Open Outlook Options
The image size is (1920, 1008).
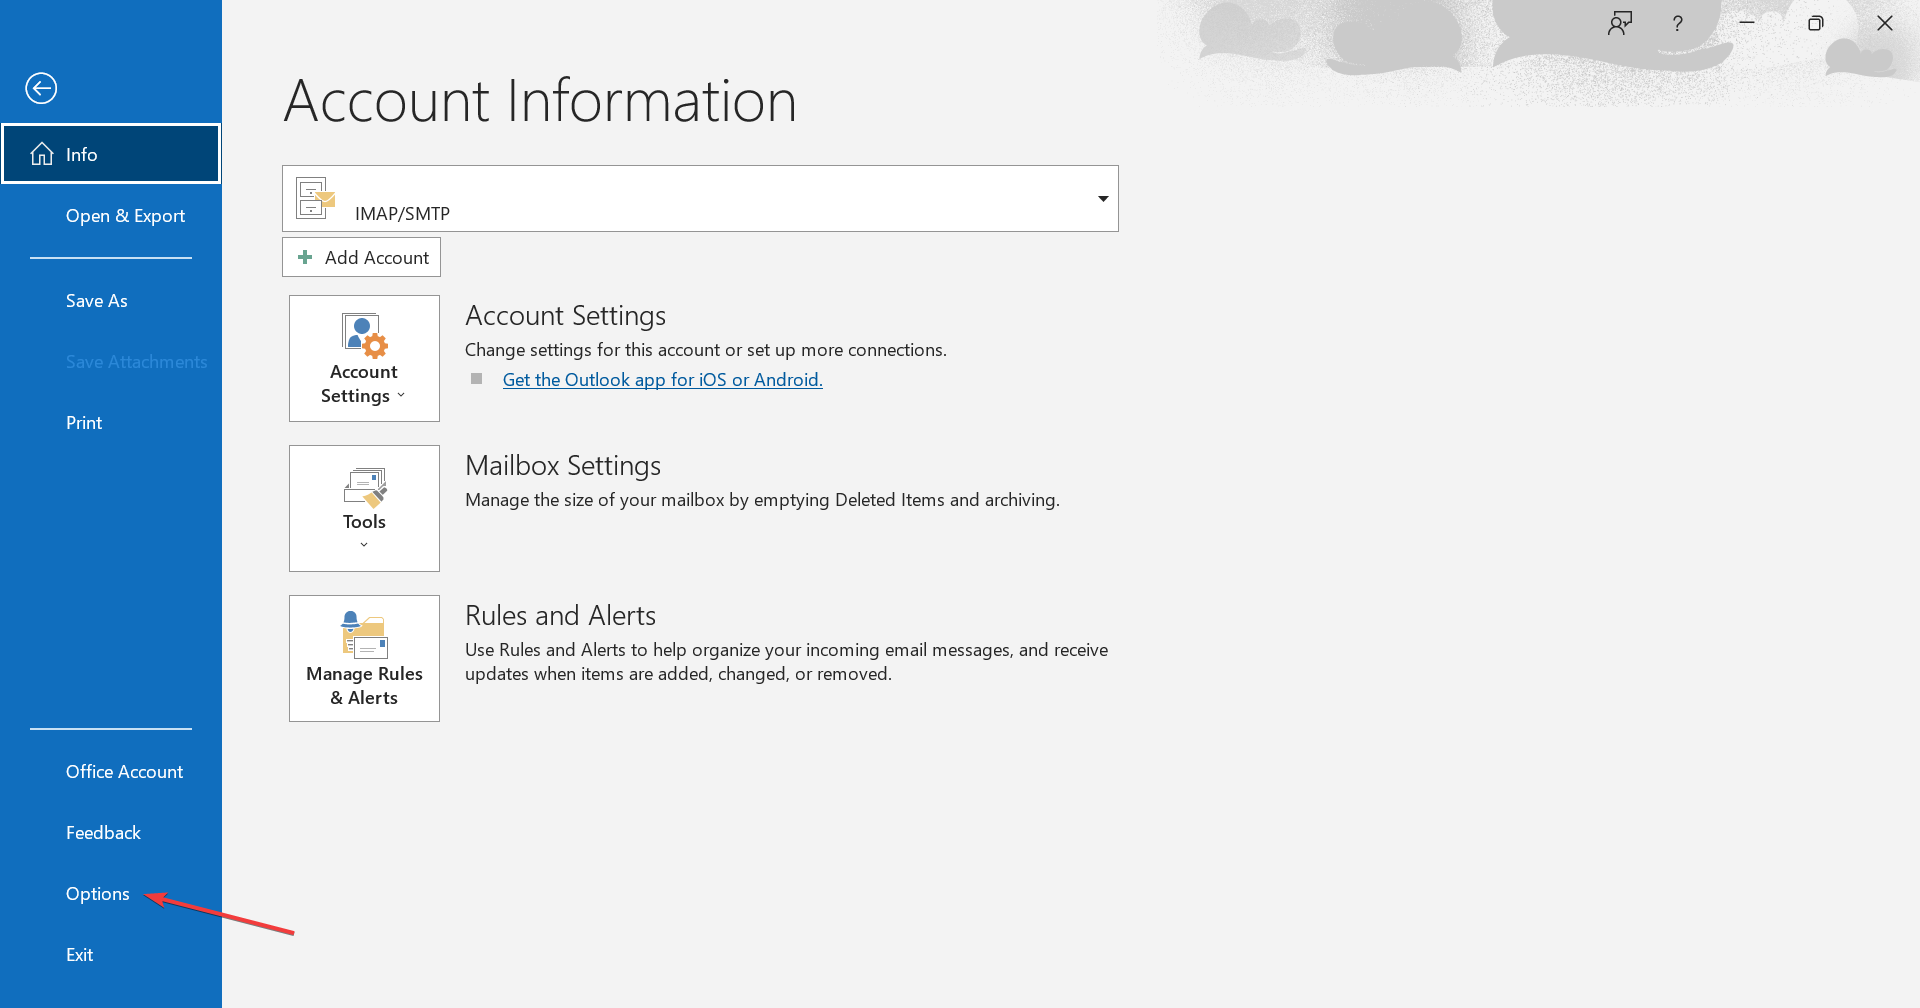pos(97,893)
